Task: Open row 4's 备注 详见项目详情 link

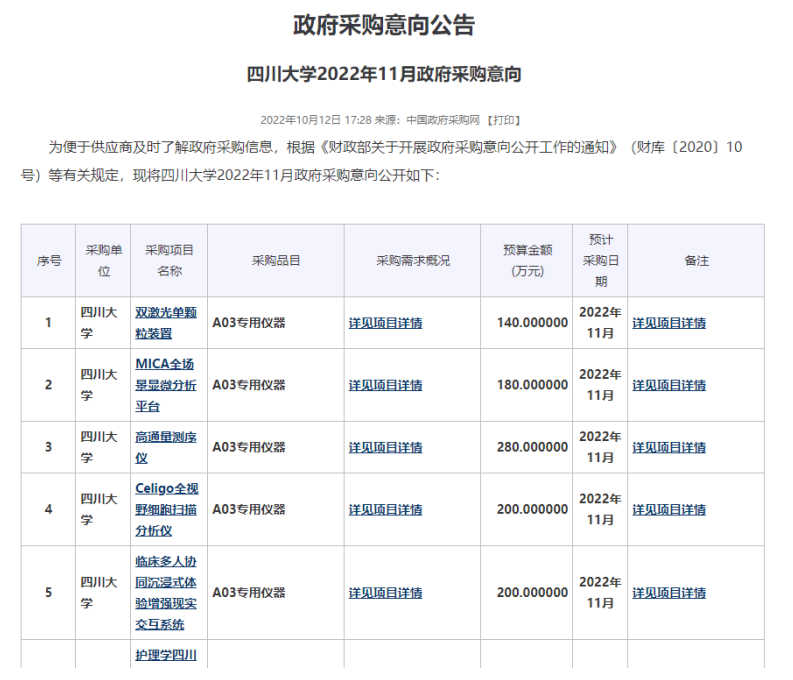Action: pos(669,510)
